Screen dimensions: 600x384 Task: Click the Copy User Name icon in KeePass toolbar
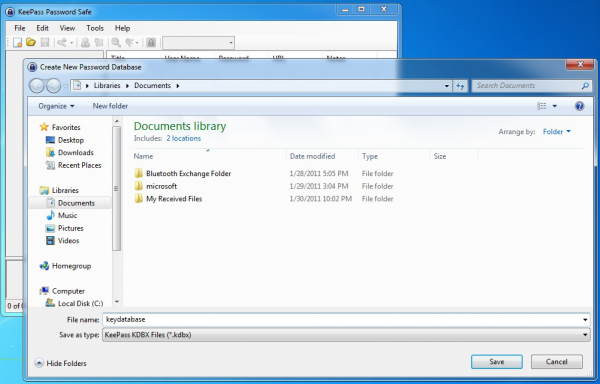click(85, 42)
